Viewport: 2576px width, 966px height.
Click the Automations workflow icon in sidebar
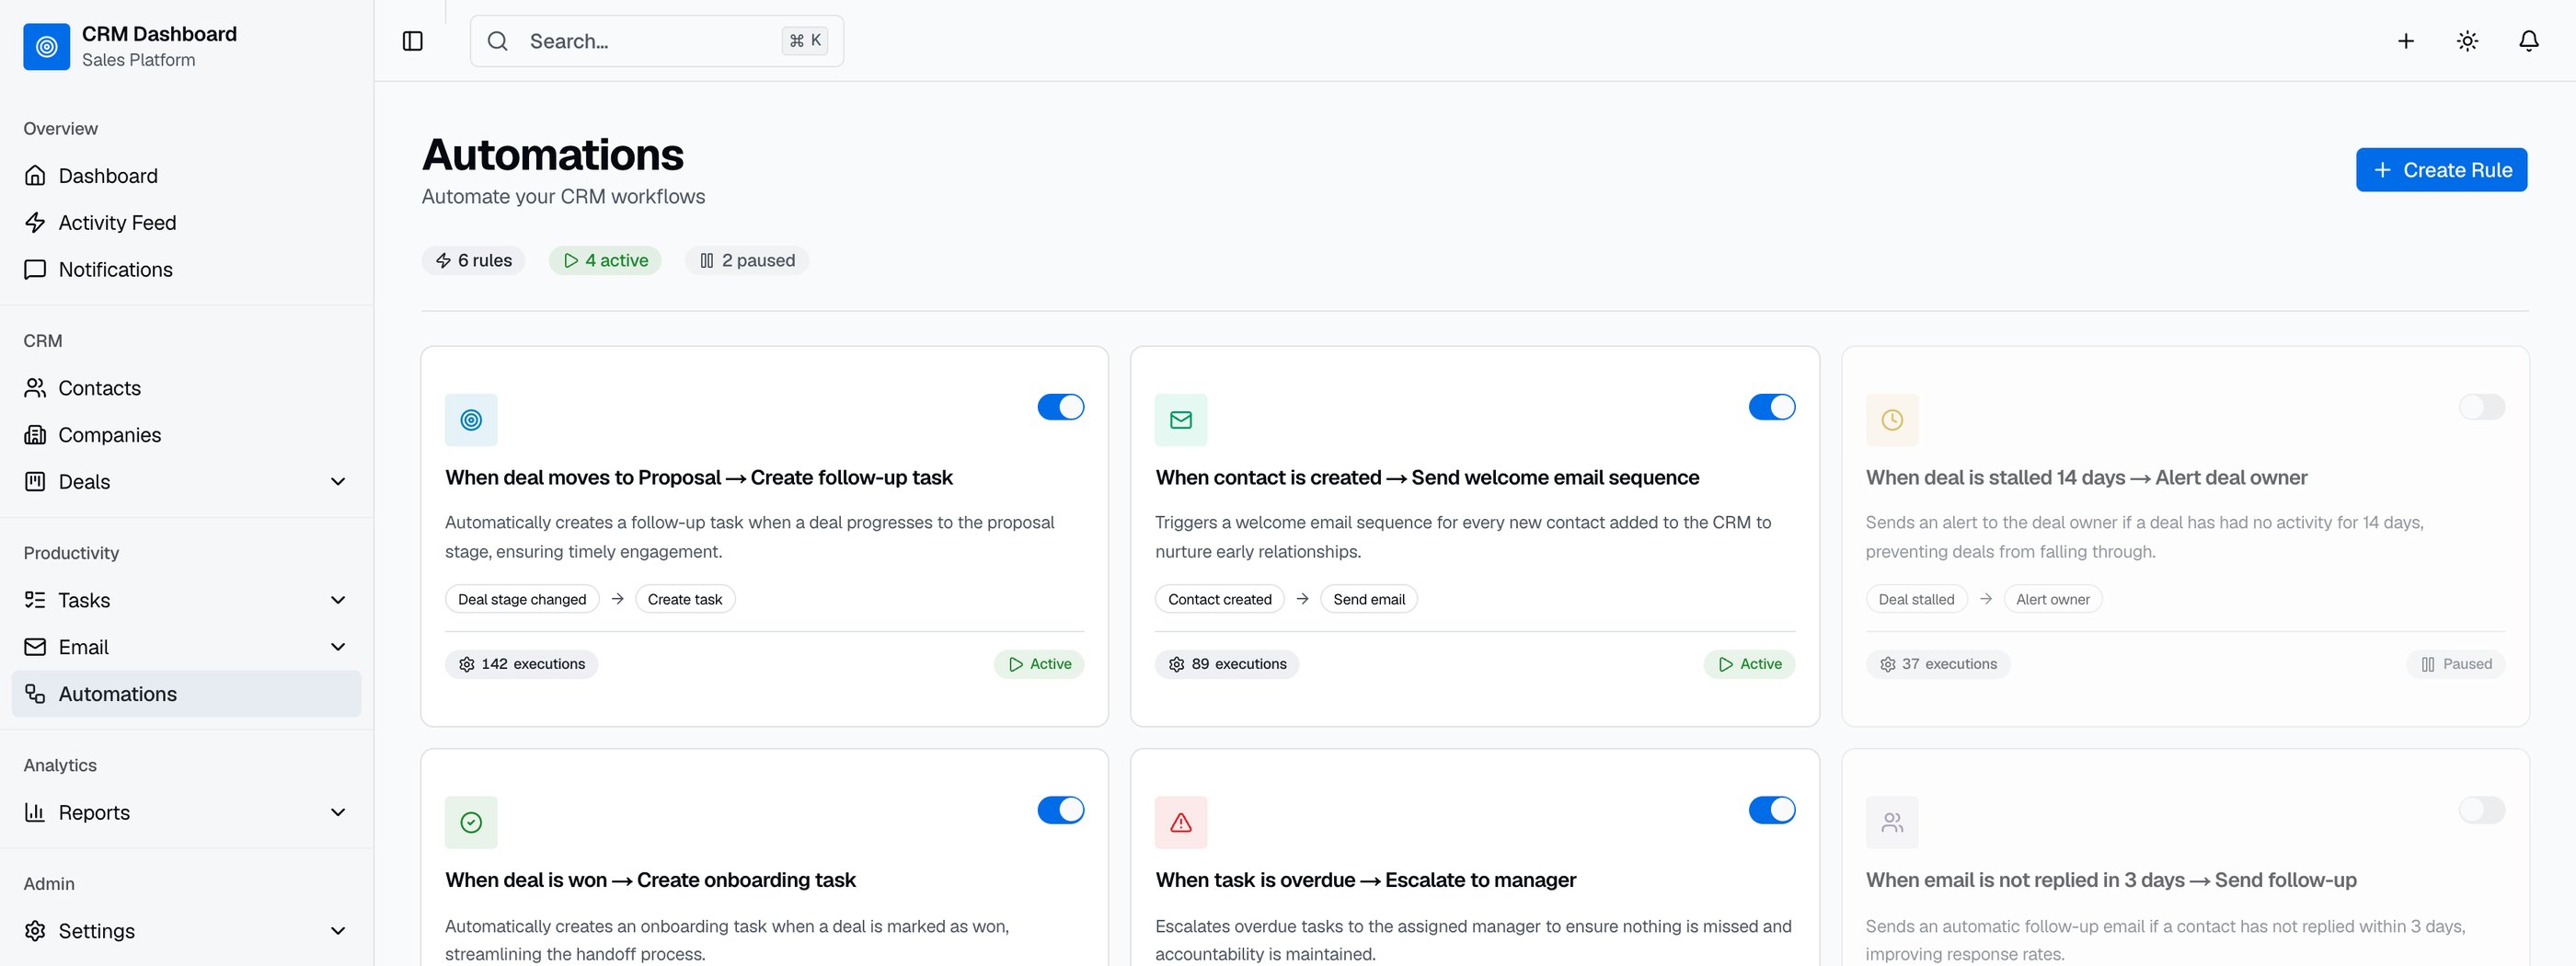coord(35,693)
